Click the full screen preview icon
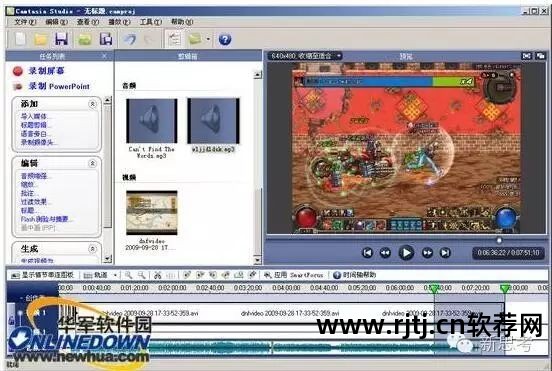The height and width of the screenshot is (371, 552). [527, 56]
